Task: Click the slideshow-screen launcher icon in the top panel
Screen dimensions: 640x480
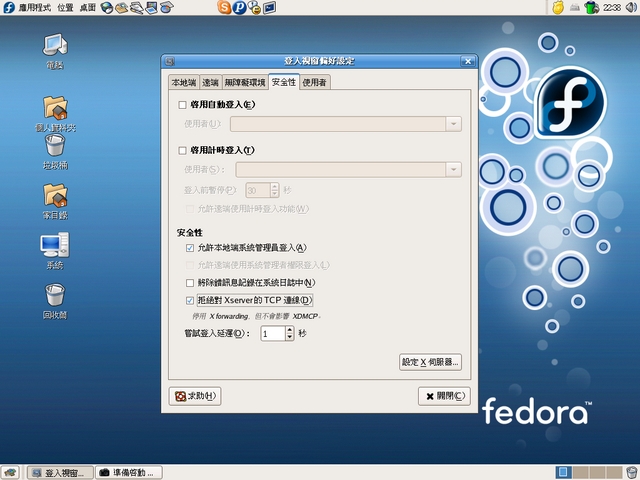Action: pos(151,7)
